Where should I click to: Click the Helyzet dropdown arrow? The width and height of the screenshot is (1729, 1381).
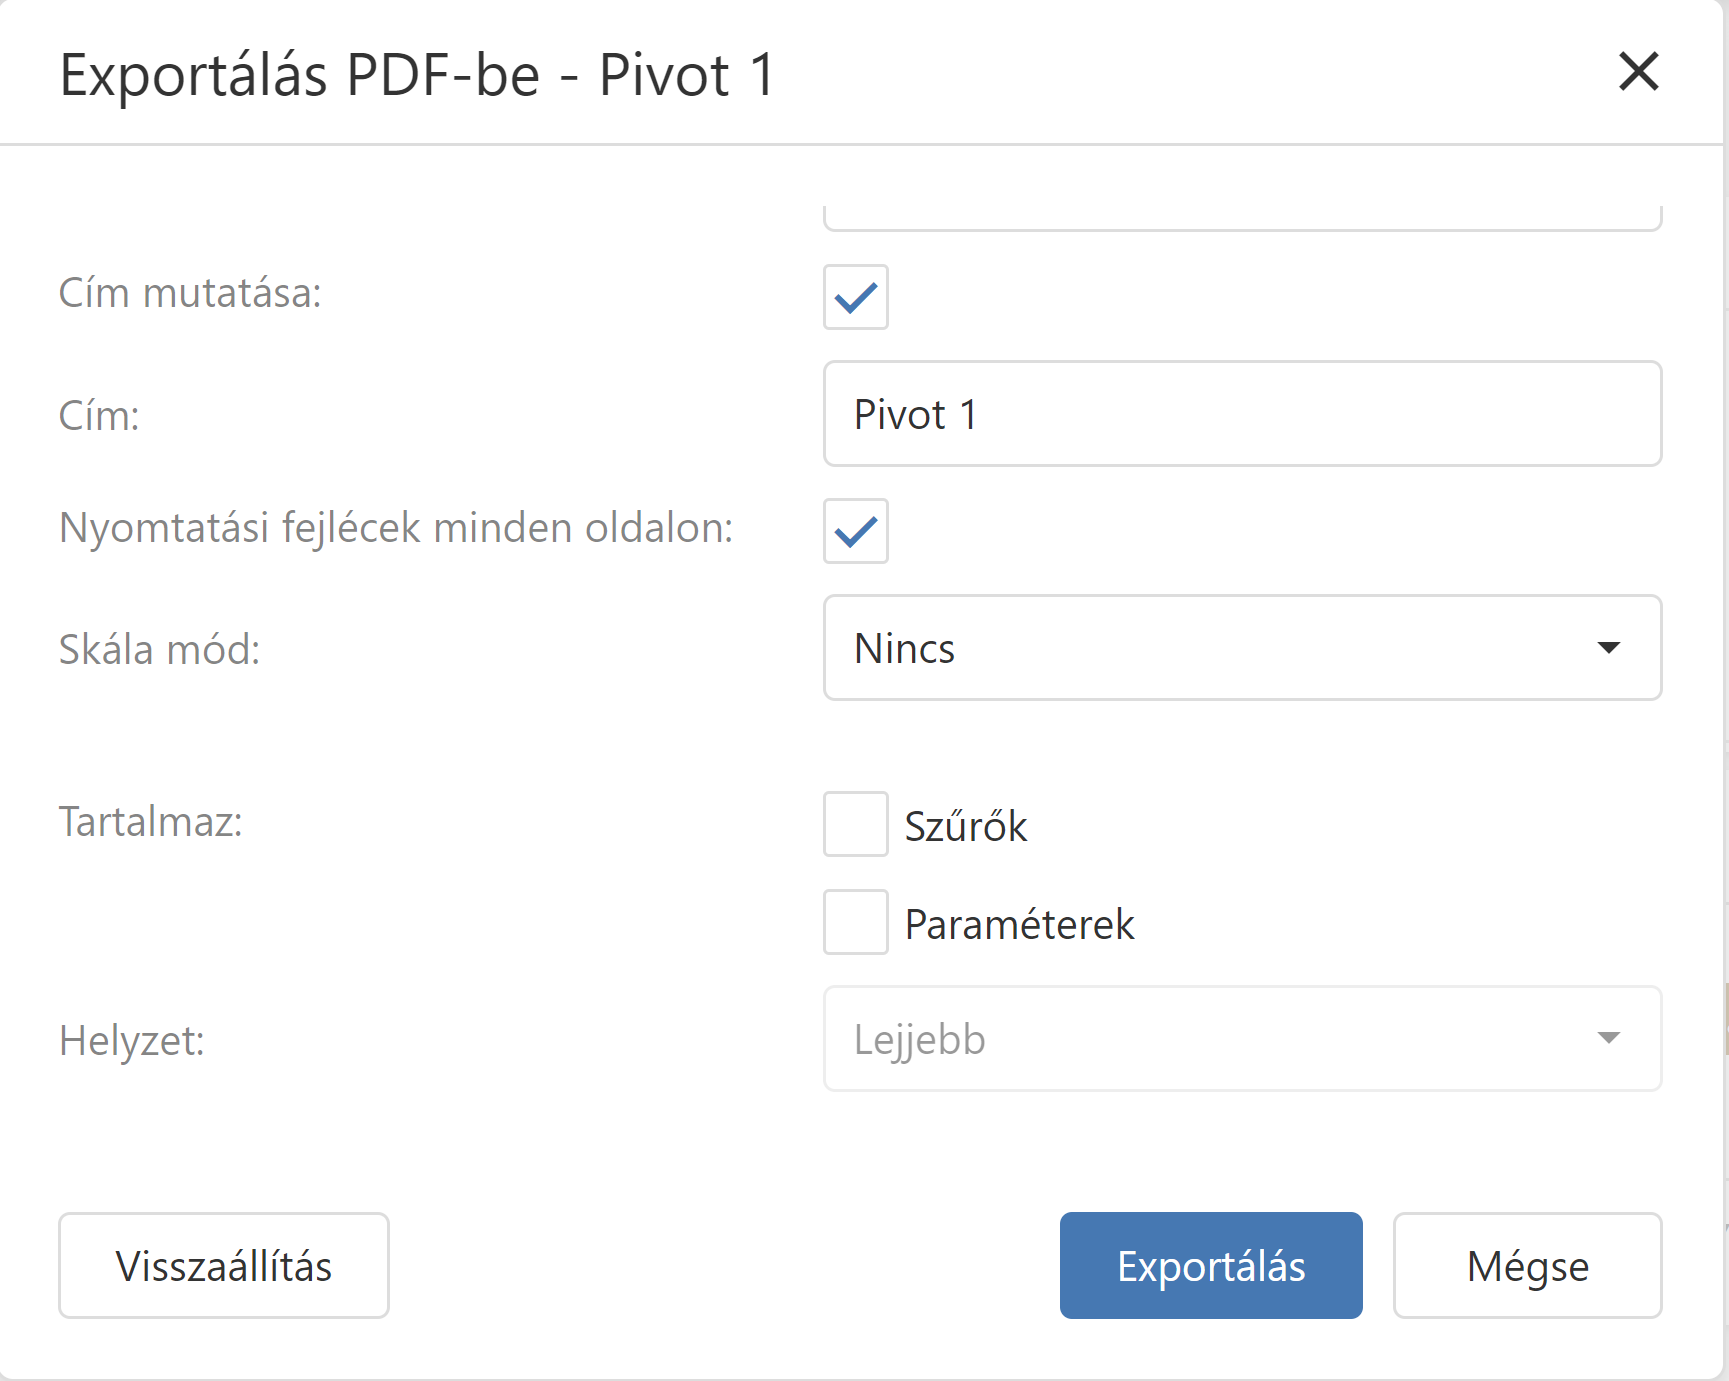click(x=1608, y=1038)
